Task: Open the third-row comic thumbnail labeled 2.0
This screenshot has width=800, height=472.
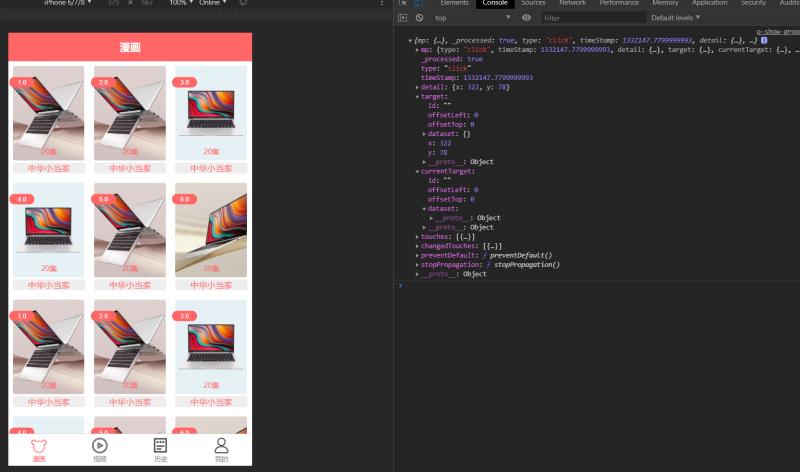Action: point(130,346)
